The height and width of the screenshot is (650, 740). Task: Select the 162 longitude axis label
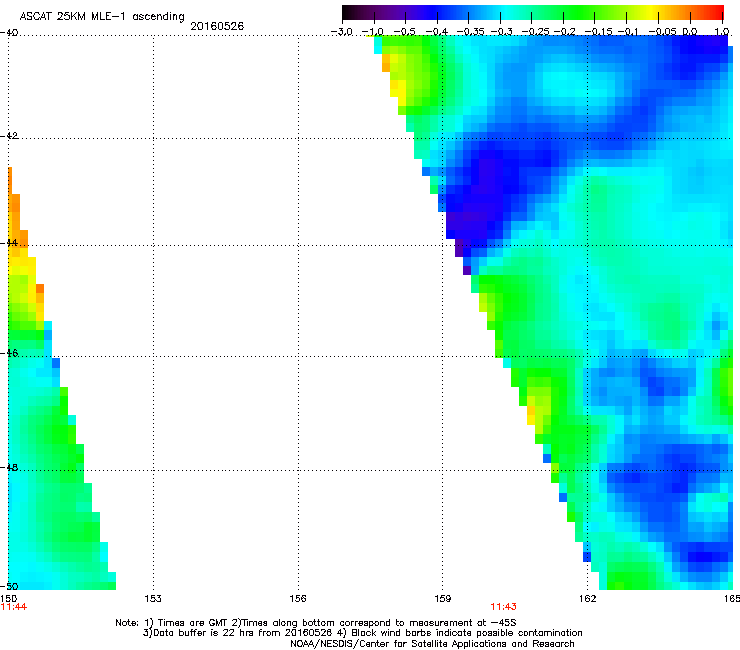(588, 599)
